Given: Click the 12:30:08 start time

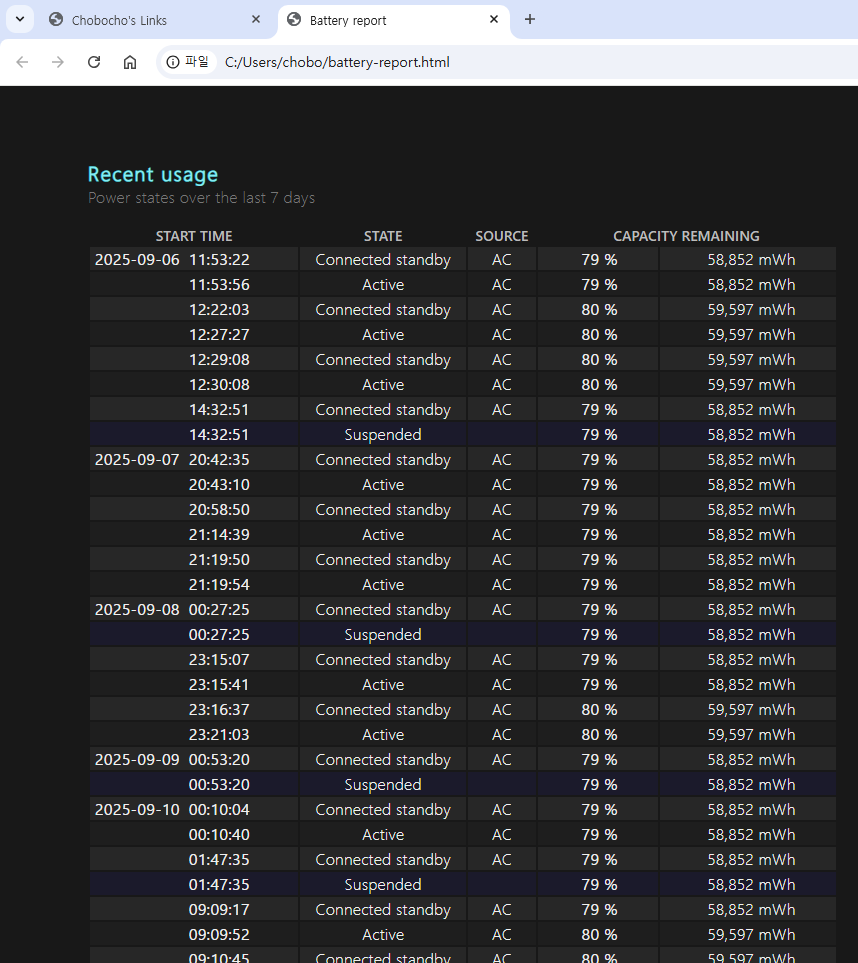Looking at the screenshot, I should click(219, 385).
